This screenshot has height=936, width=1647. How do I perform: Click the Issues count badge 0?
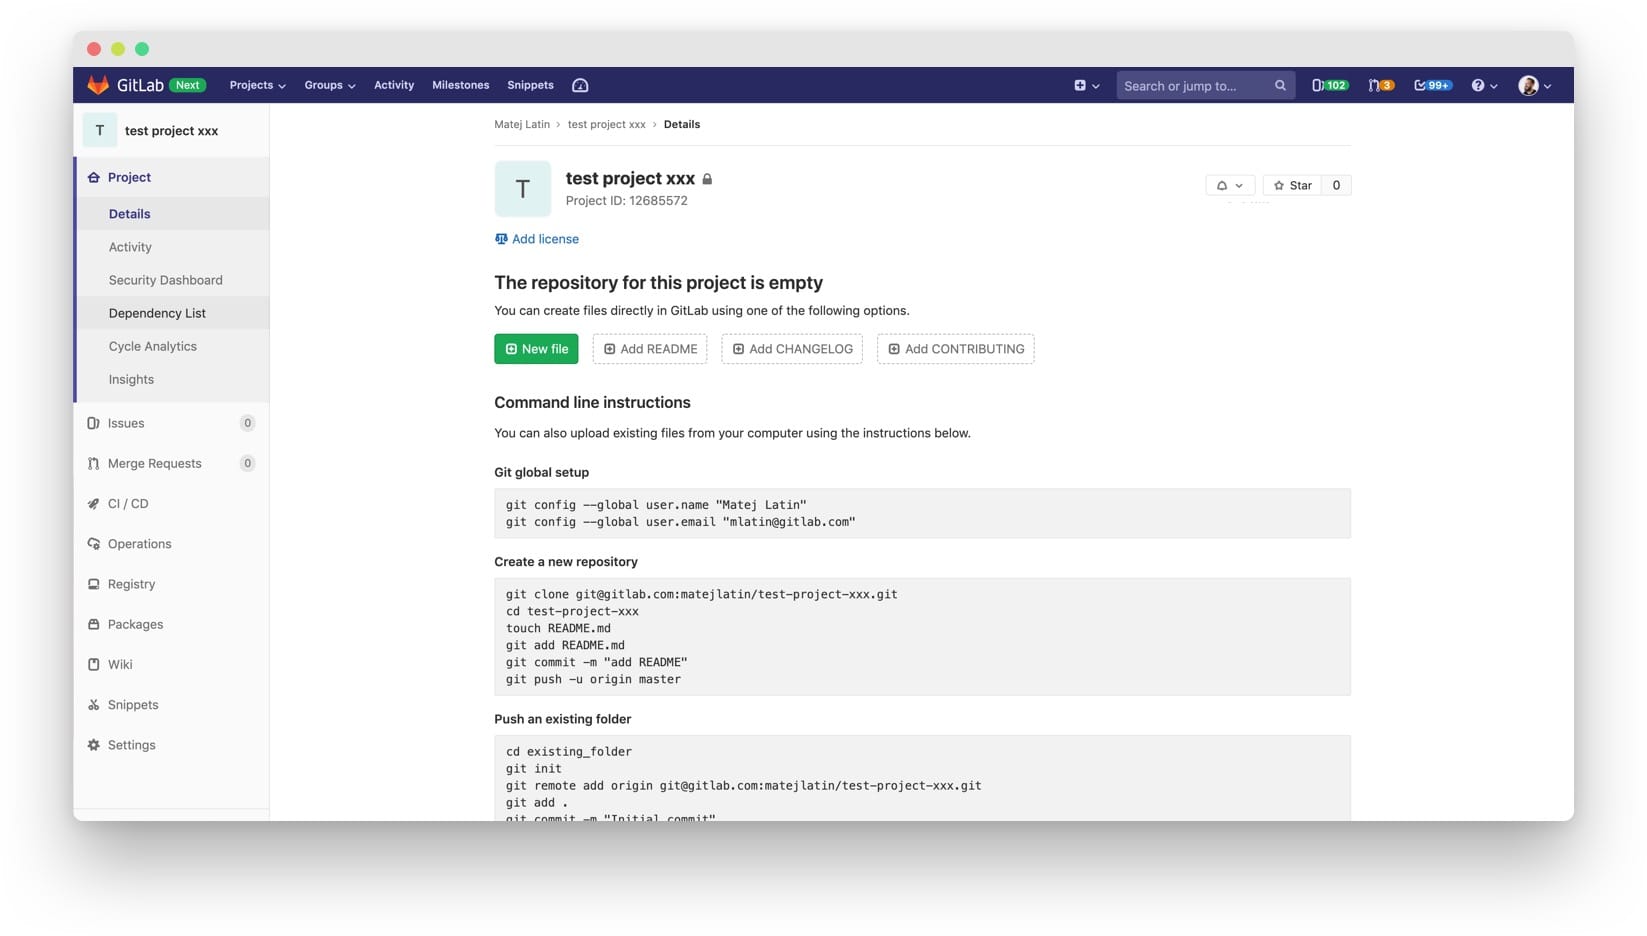(x=247, y=423)
